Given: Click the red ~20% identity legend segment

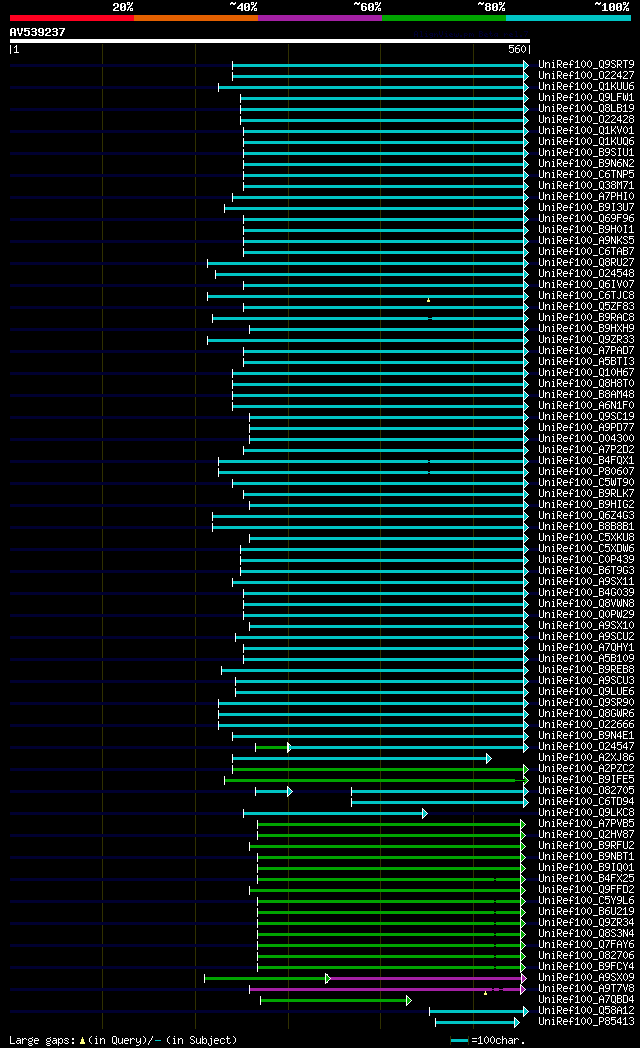Looking at the screenshot, I should pyautogui.click(x=71, y=18).
